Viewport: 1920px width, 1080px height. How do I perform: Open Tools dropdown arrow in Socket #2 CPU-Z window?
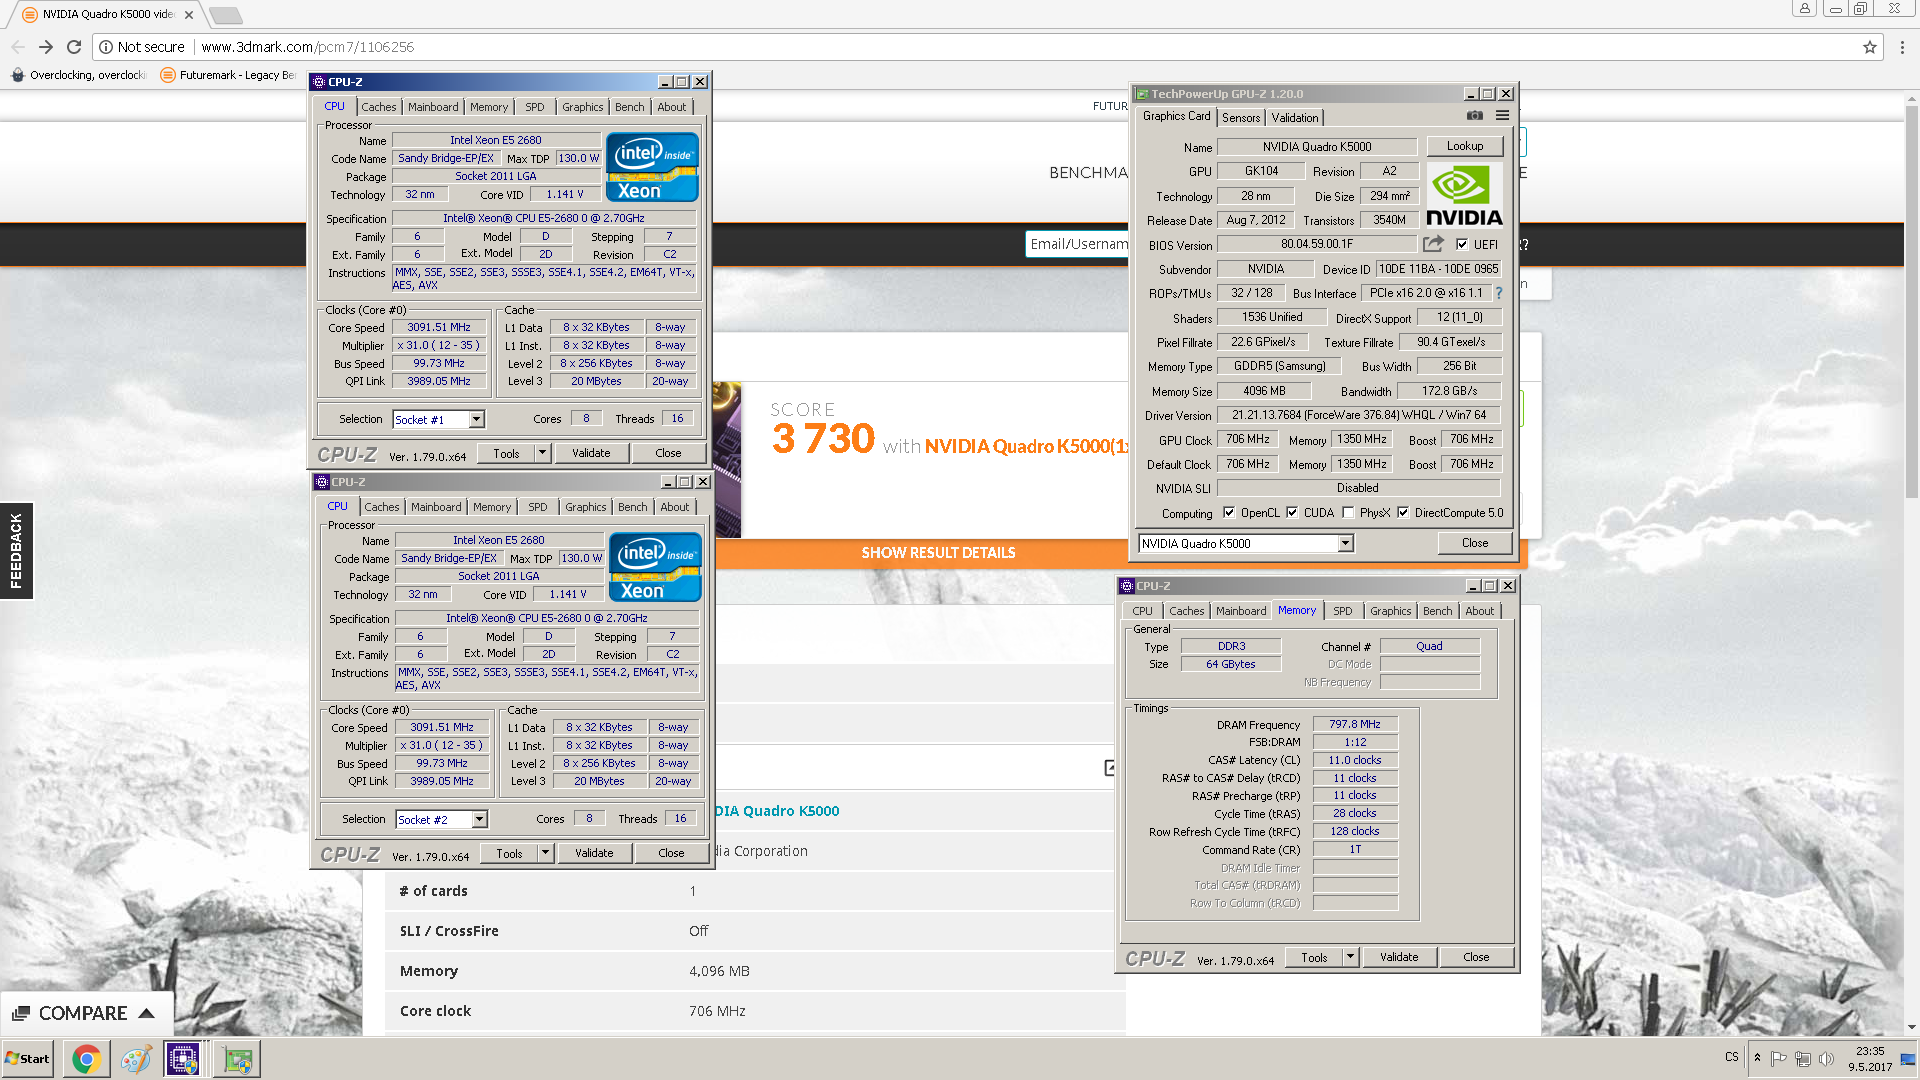coord(545,853)
